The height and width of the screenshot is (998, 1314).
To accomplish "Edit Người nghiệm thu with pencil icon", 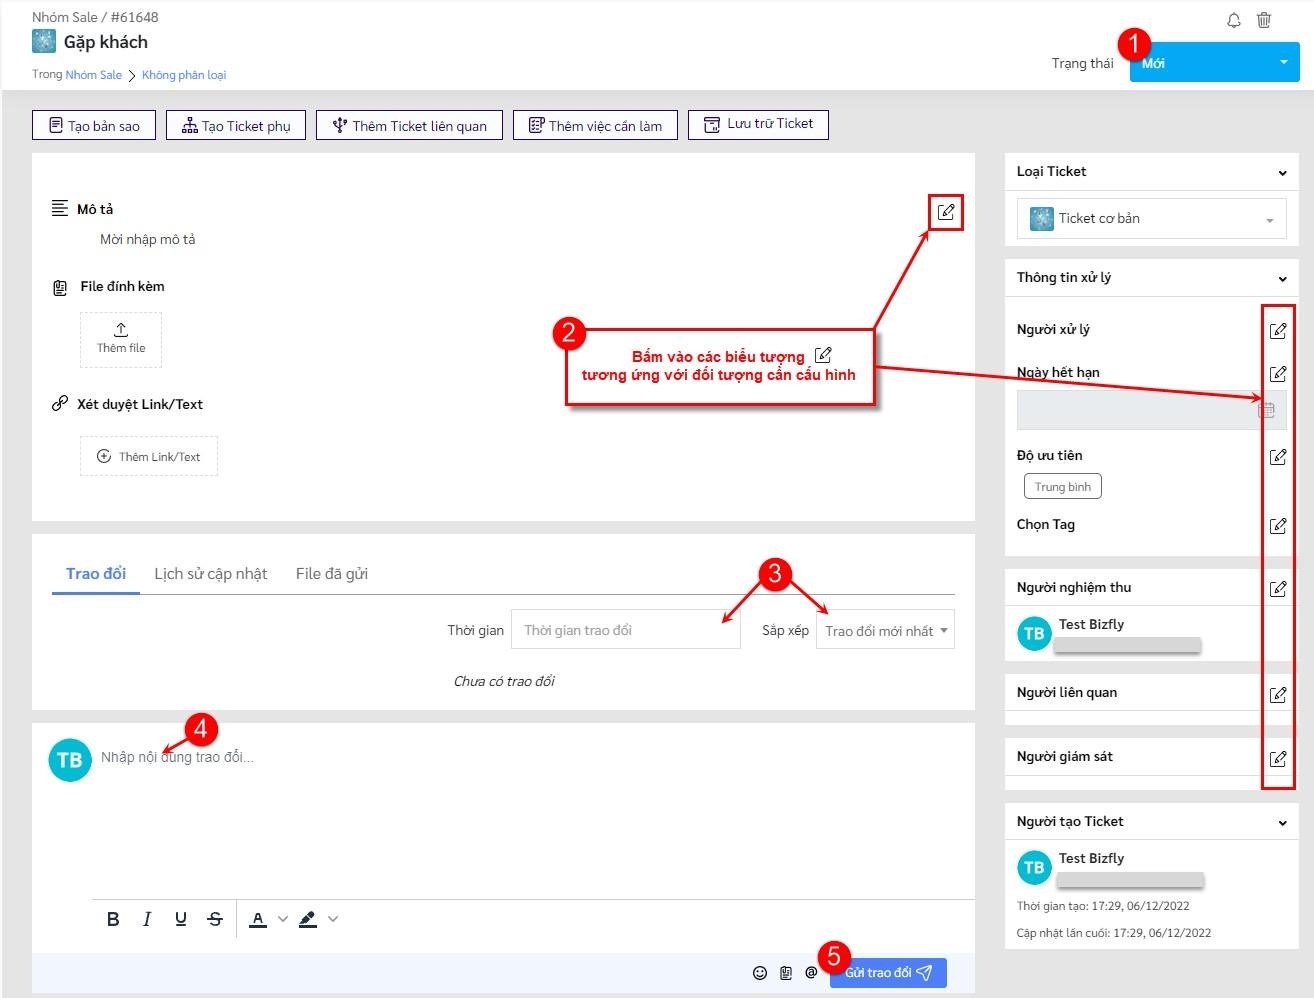I will click(x=1278, y=588).
